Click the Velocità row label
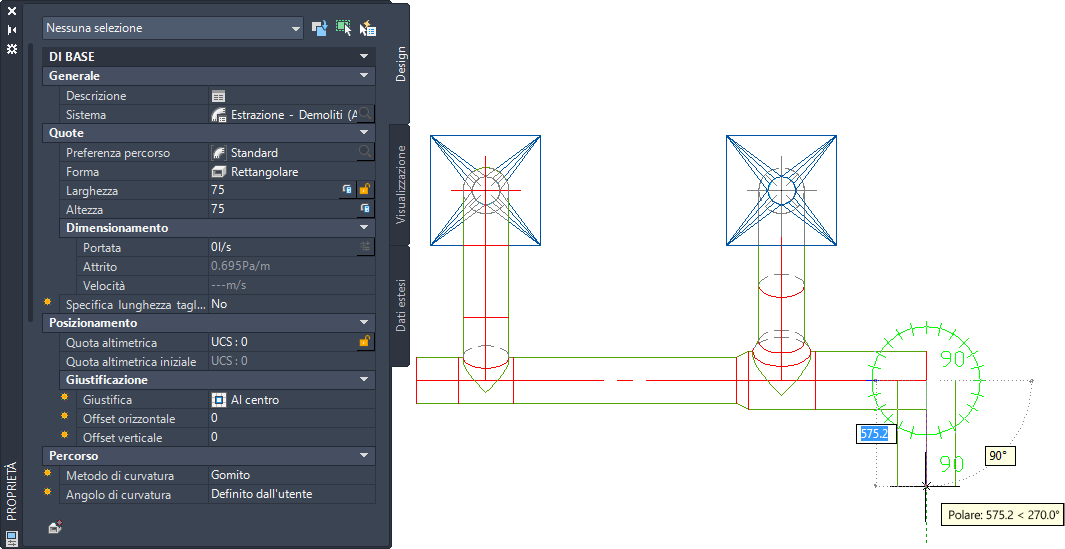 (x=104, y=285)
